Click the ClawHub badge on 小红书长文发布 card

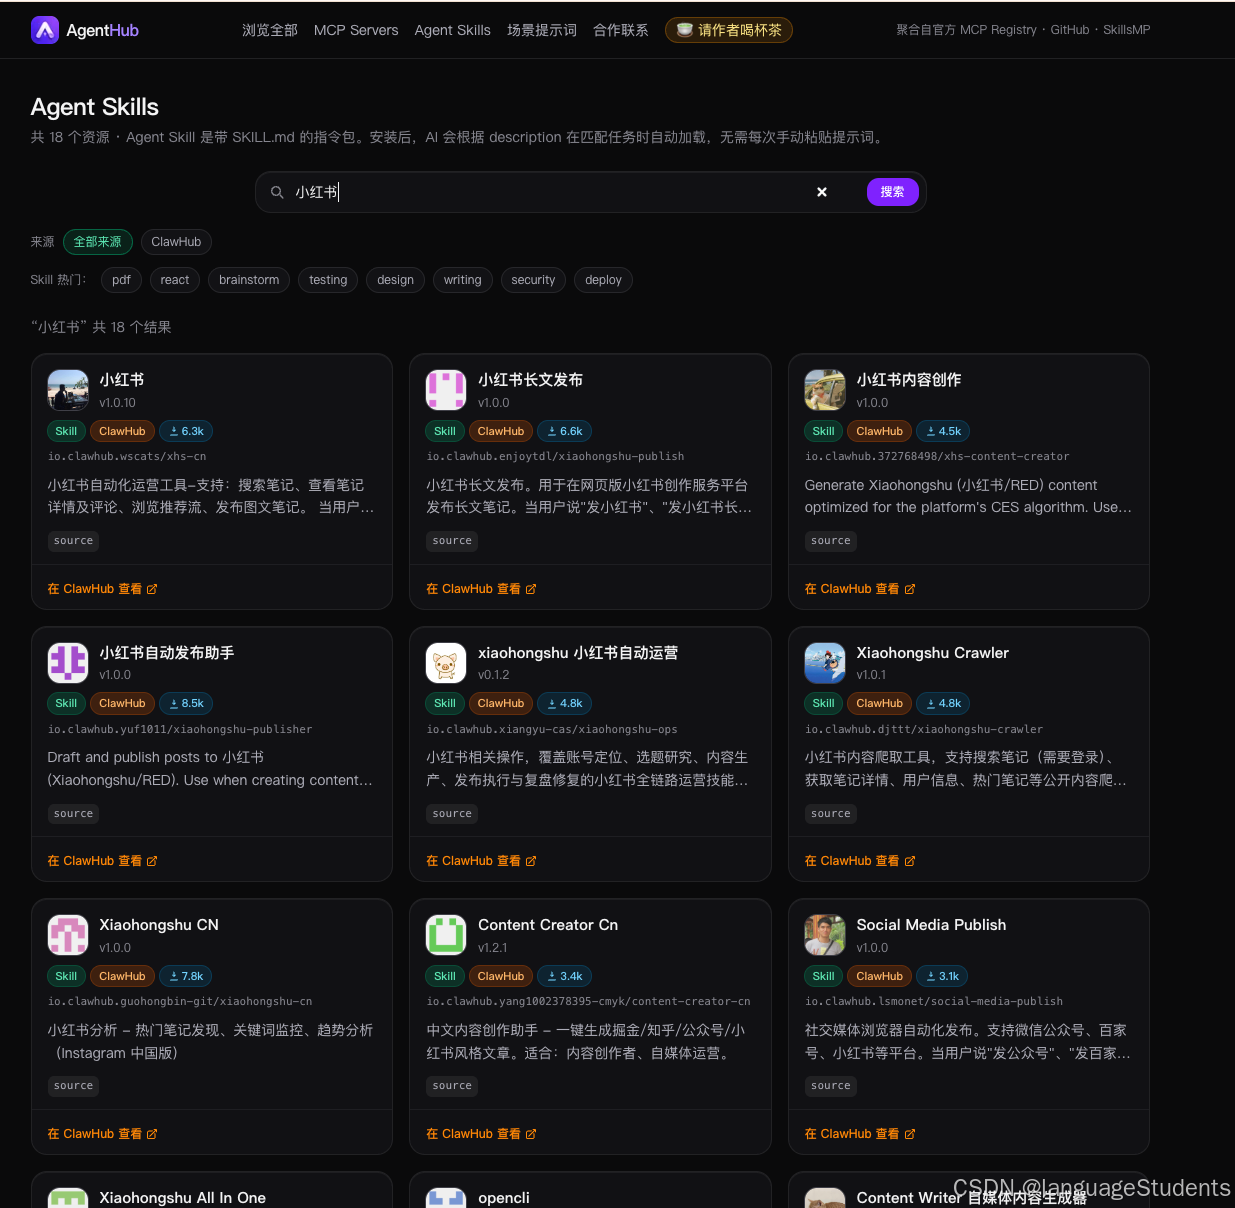click(501, 431)
